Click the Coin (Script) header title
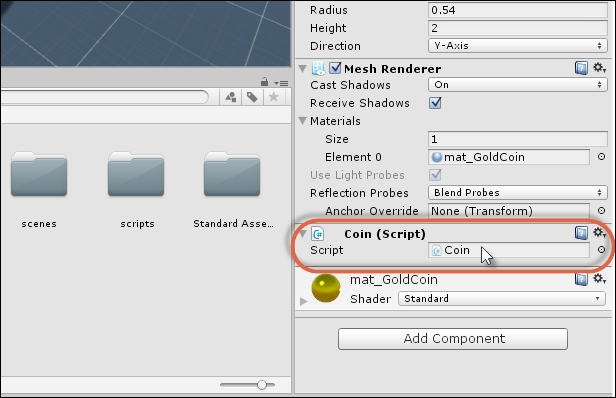Image resolution: width=616 pixels, height=398 pixels. [x=385, y=234]
